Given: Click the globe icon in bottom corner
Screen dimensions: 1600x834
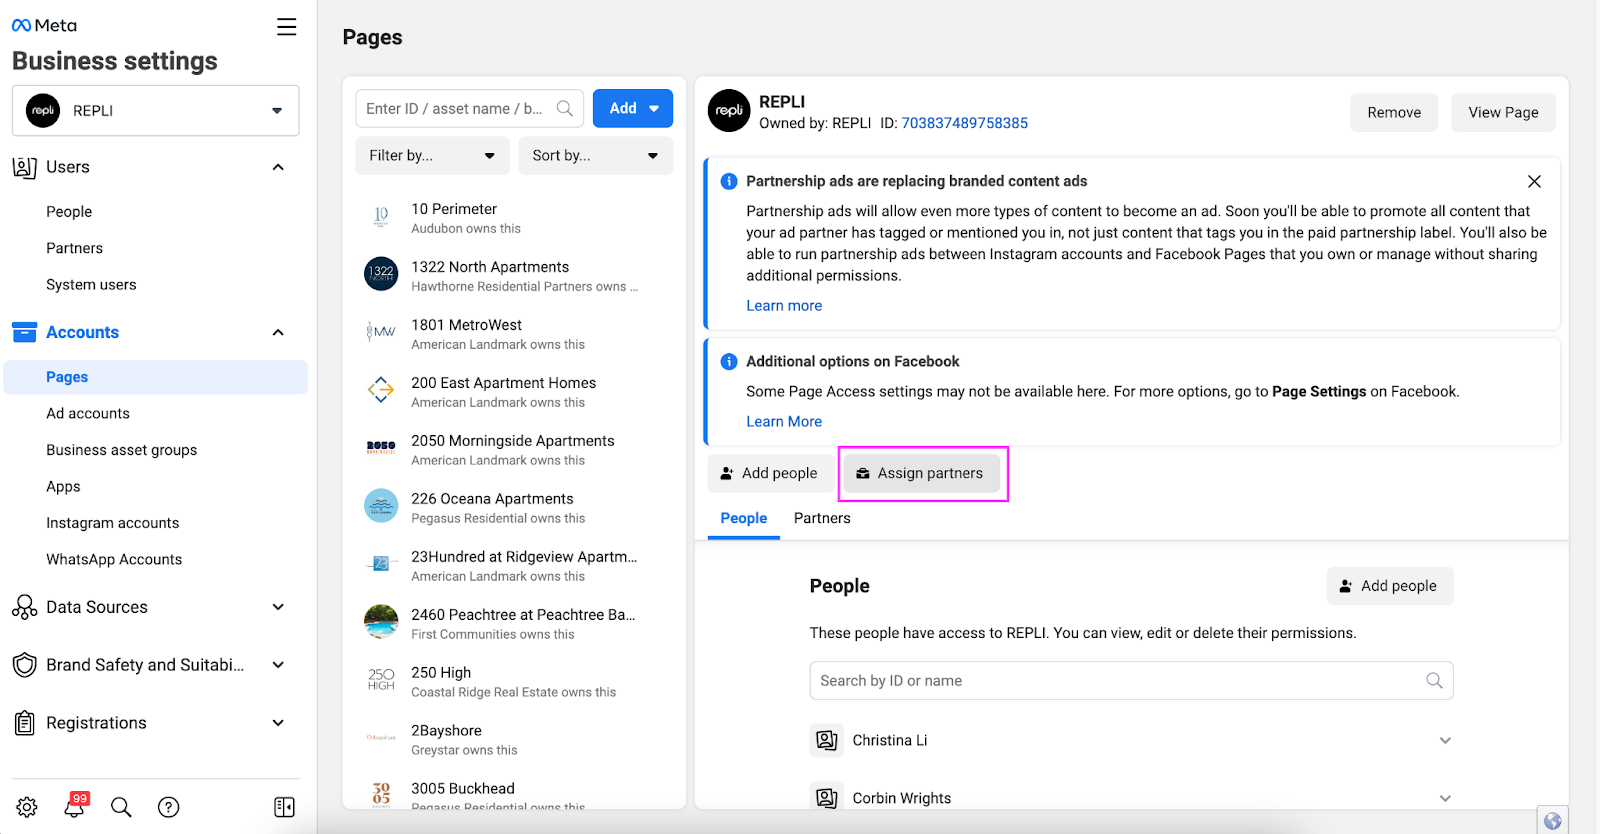Looking at the screenshot, I should (x=1552, y=820).
